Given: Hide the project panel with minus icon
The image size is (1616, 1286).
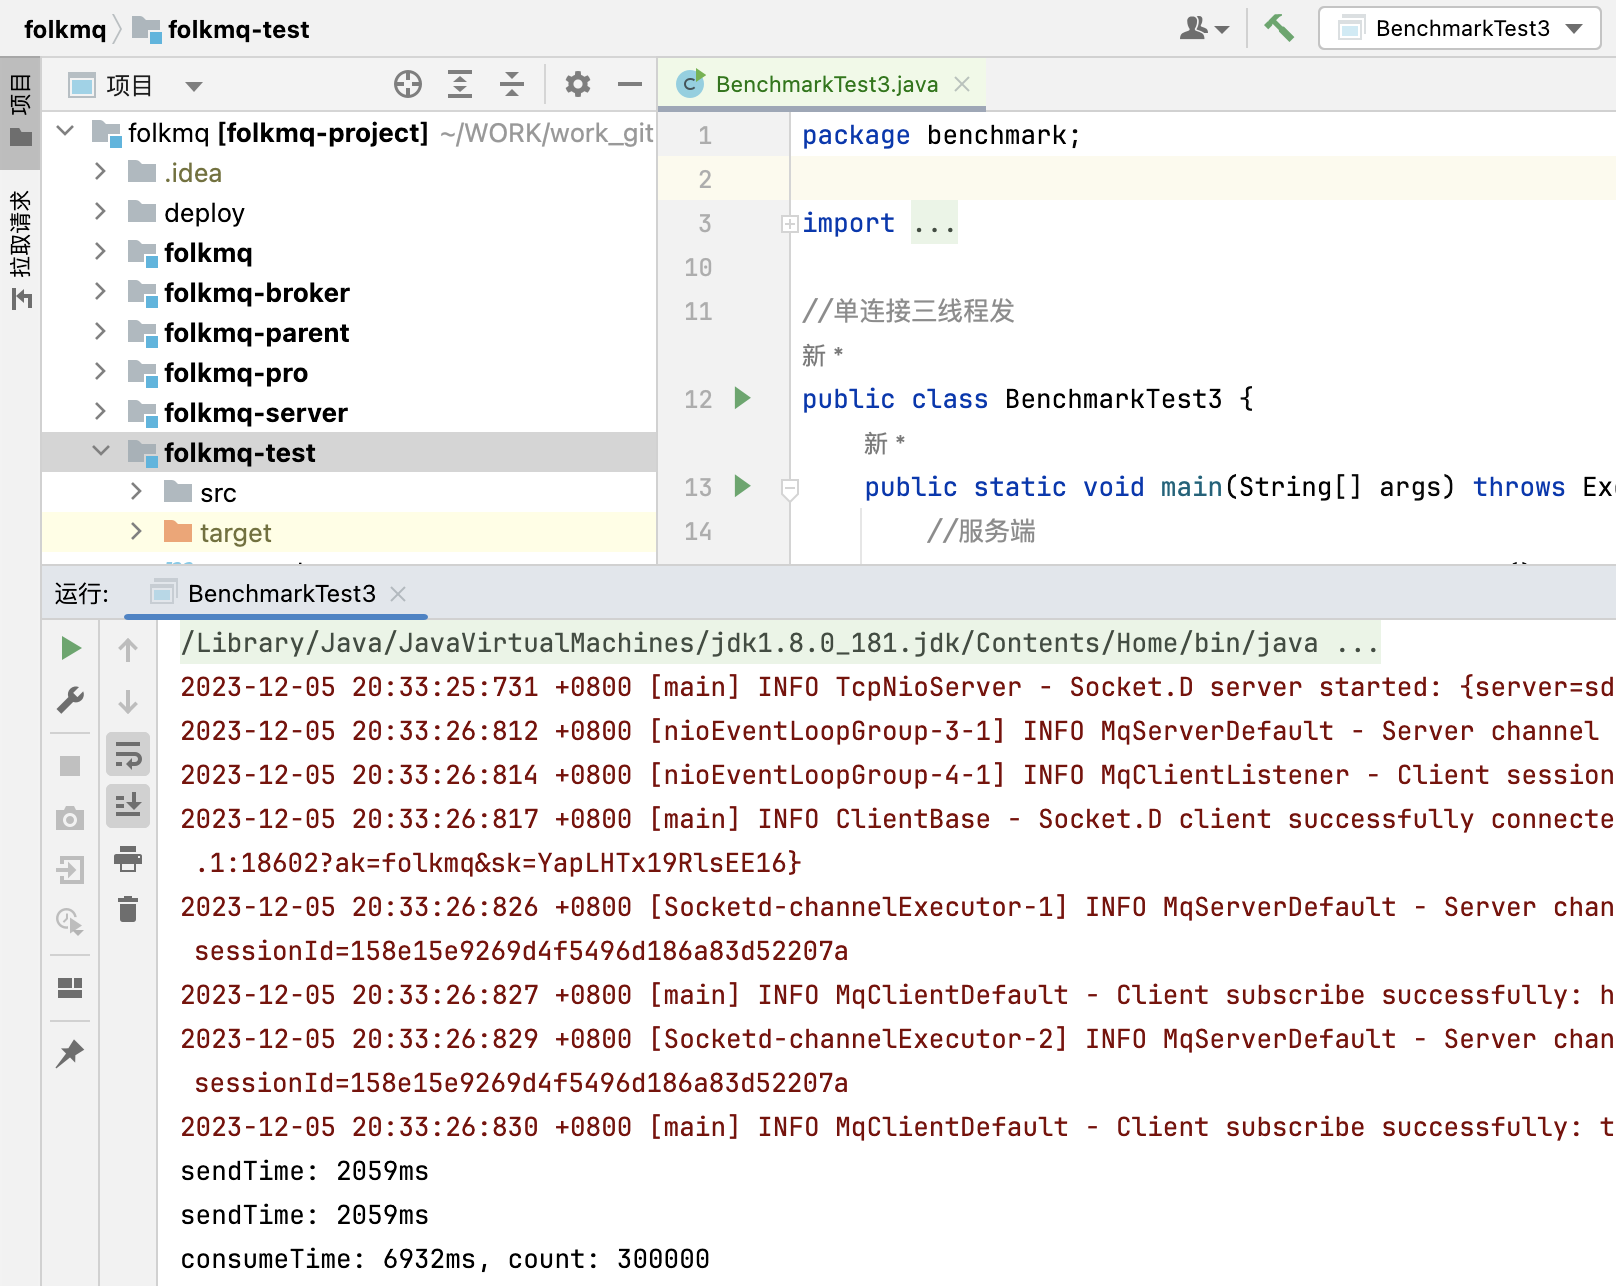Looking at the screenshot, I should click(x=629, y=85).
